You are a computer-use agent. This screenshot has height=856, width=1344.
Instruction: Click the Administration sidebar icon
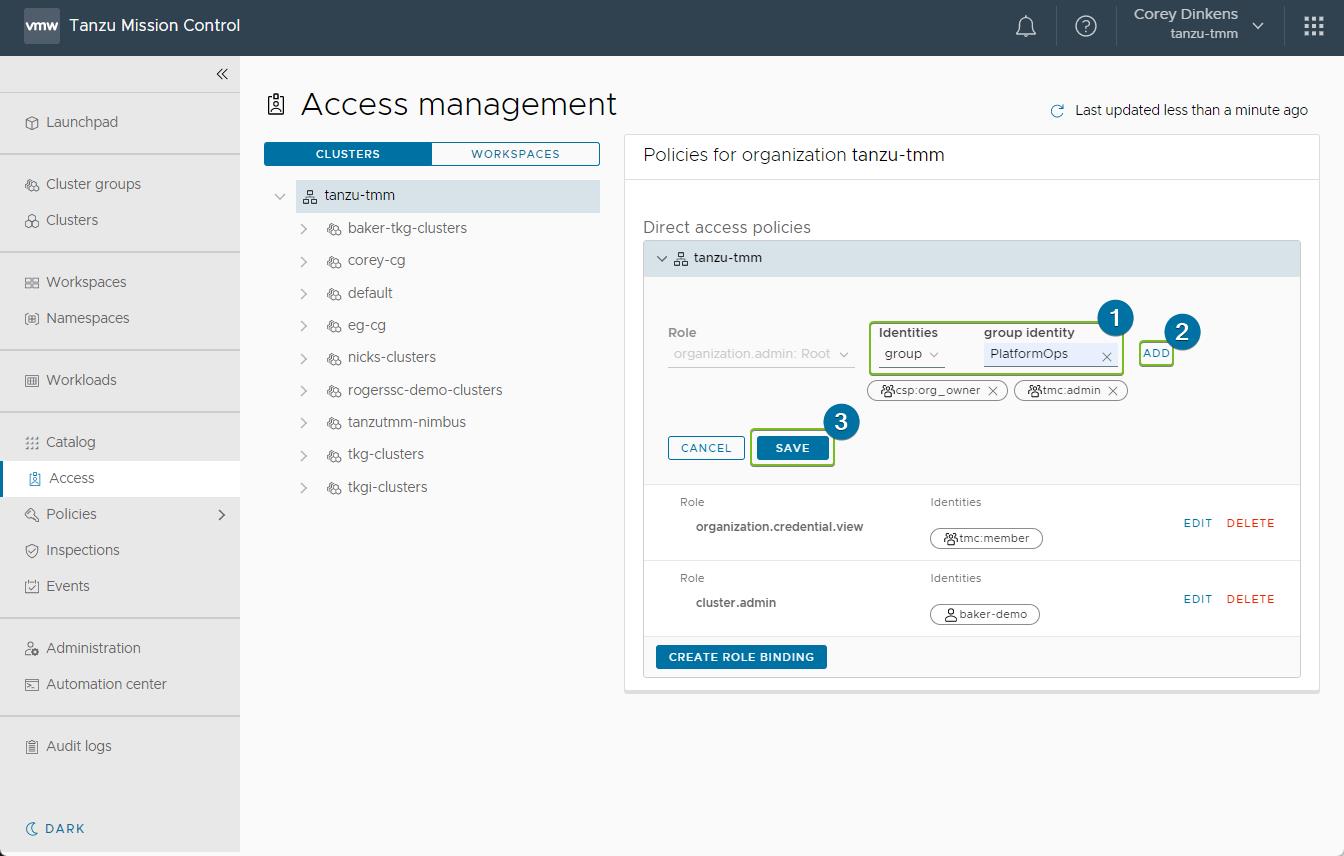(x=32, y=649)
